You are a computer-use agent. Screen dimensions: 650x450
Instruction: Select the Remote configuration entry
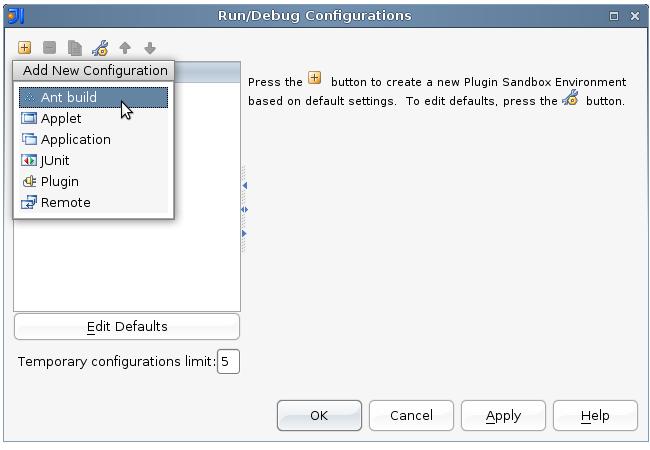65,202
